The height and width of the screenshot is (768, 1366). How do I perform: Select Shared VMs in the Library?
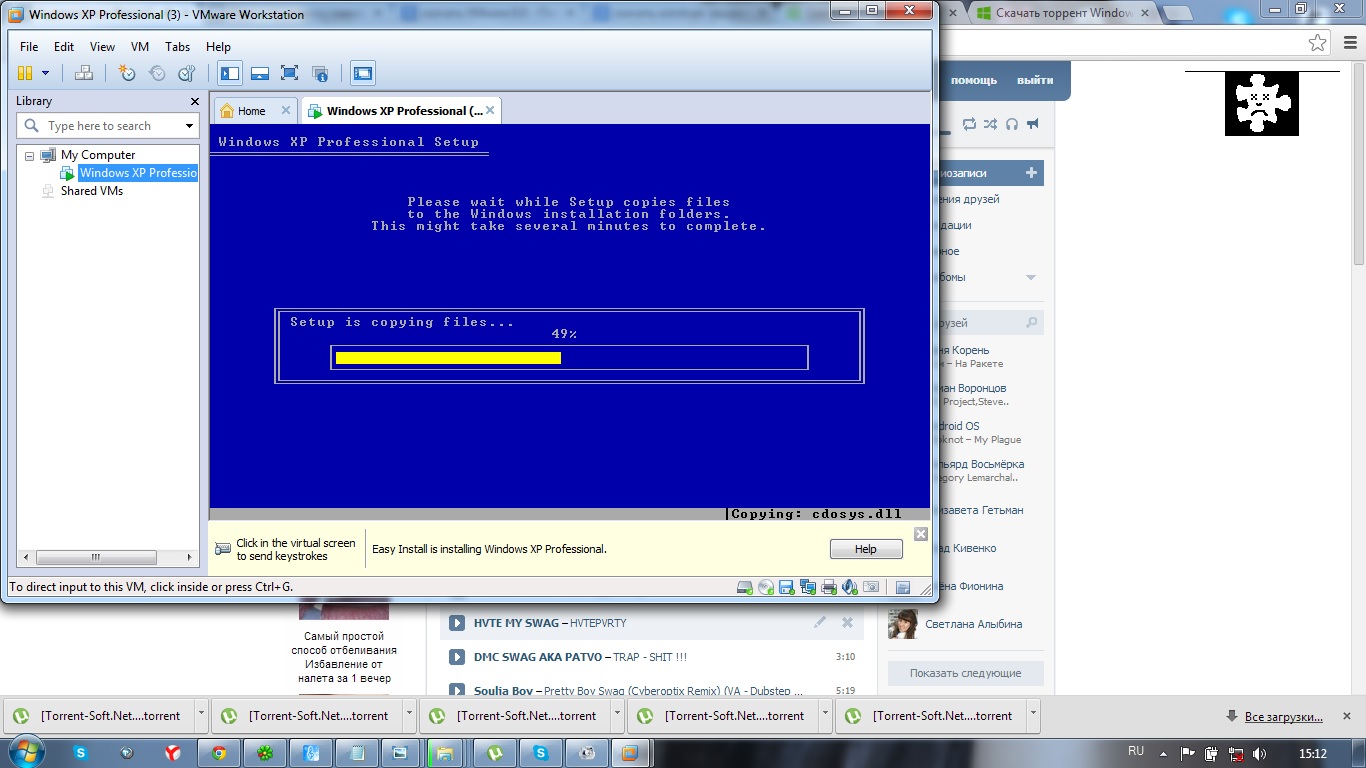tap(92, 191)
